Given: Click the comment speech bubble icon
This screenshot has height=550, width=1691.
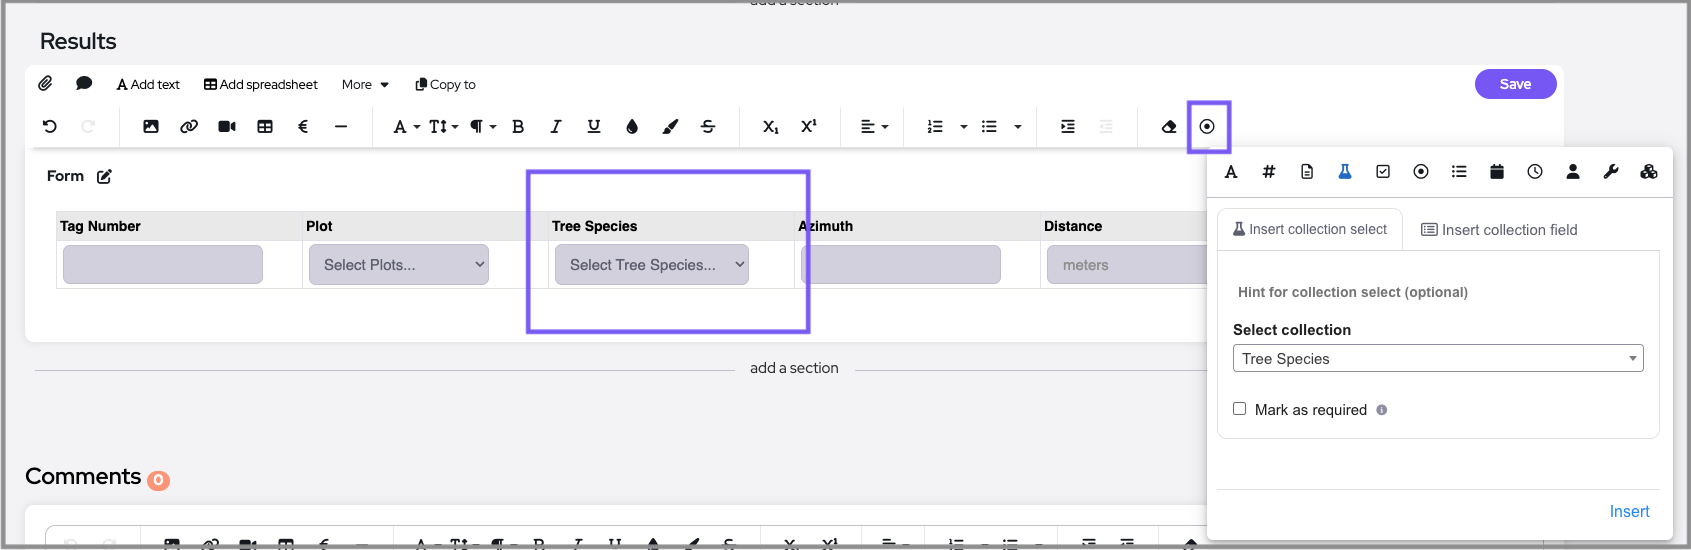Looking at the screenshot, I should (x=84, y=84).
